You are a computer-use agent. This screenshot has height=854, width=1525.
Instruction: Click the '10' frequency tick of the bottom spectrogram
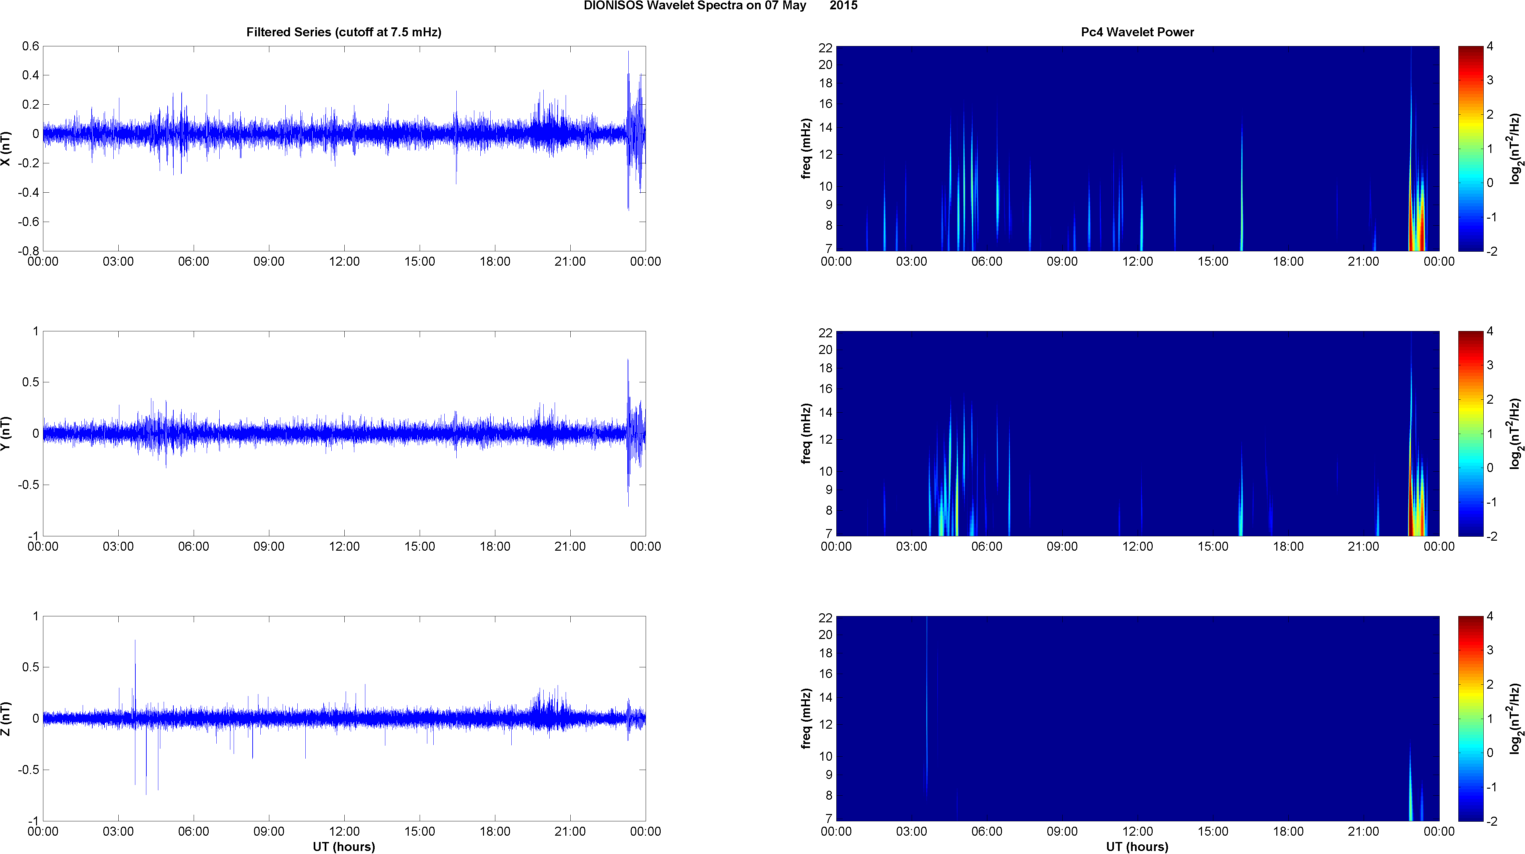826,756
